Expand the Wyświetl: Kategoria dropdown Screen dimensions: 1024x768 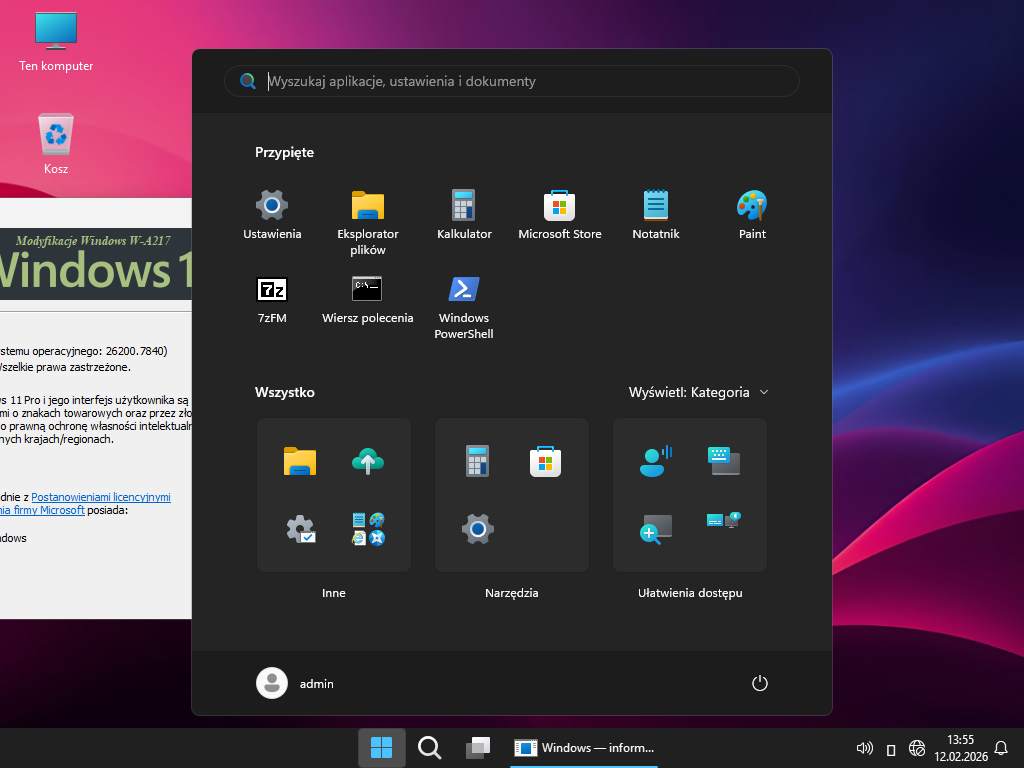(x=699, y=392)
